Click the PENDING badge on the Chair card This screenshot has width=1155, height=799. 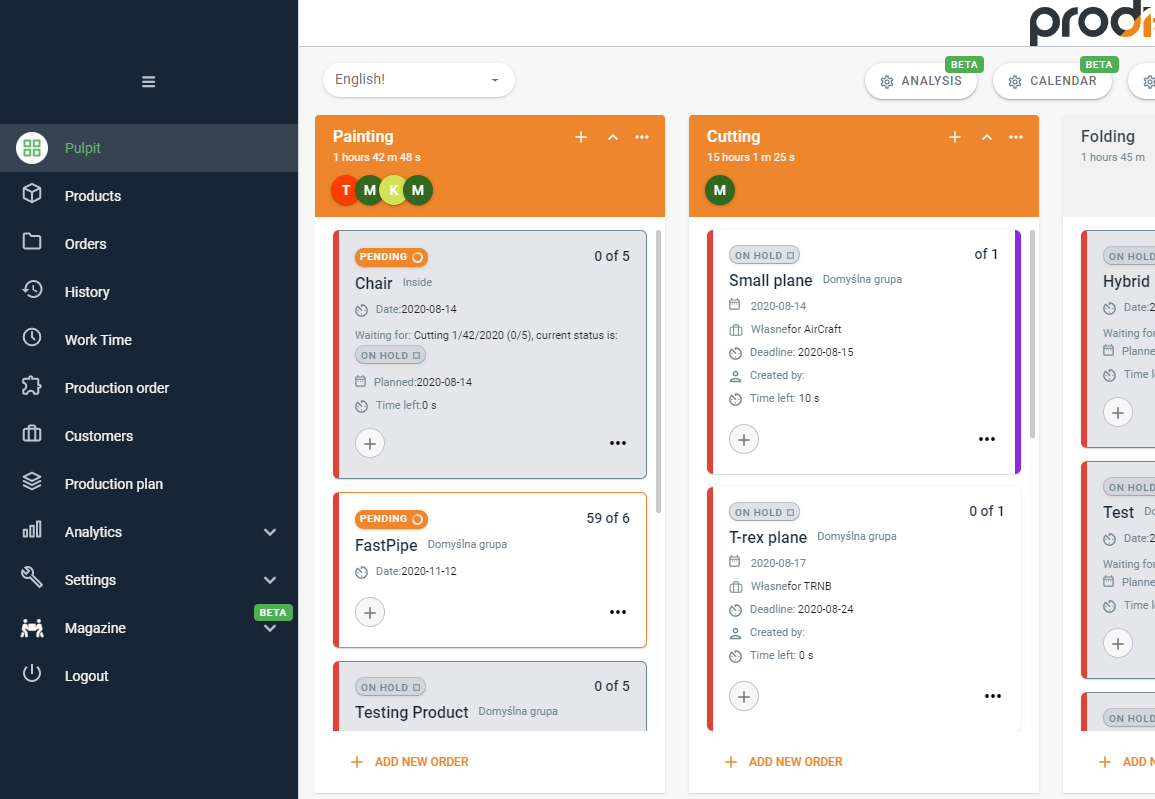click(391, 257)
